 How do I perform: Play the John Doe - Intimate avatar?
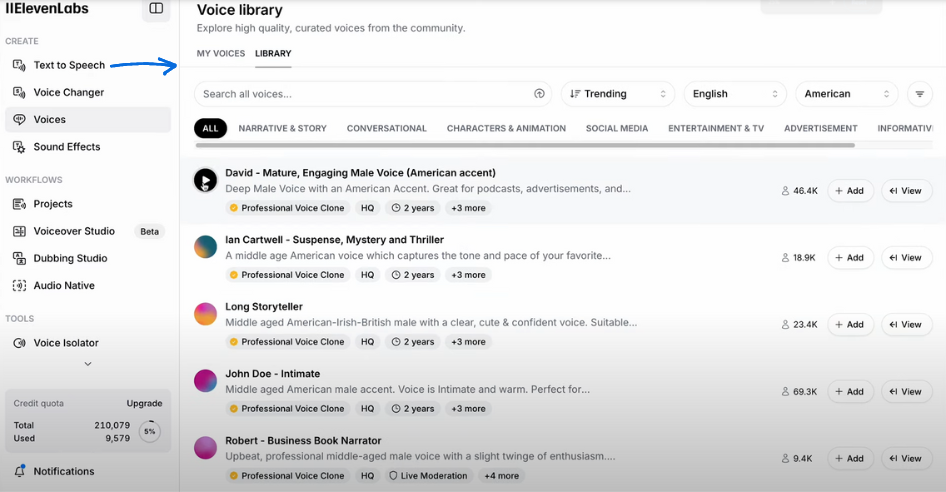(205, 381)
